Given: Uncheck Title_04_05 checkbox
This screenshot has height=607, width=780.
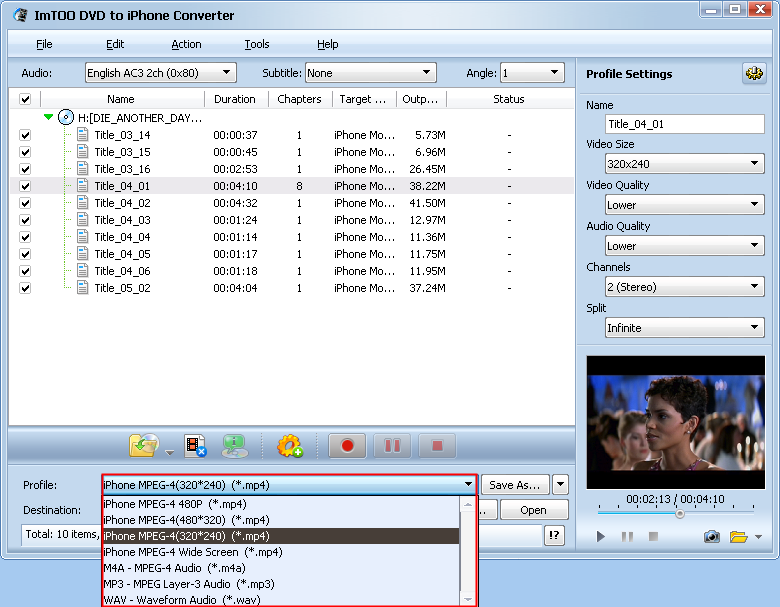Looking at the screenshot, I should click(x=25, y=254).
